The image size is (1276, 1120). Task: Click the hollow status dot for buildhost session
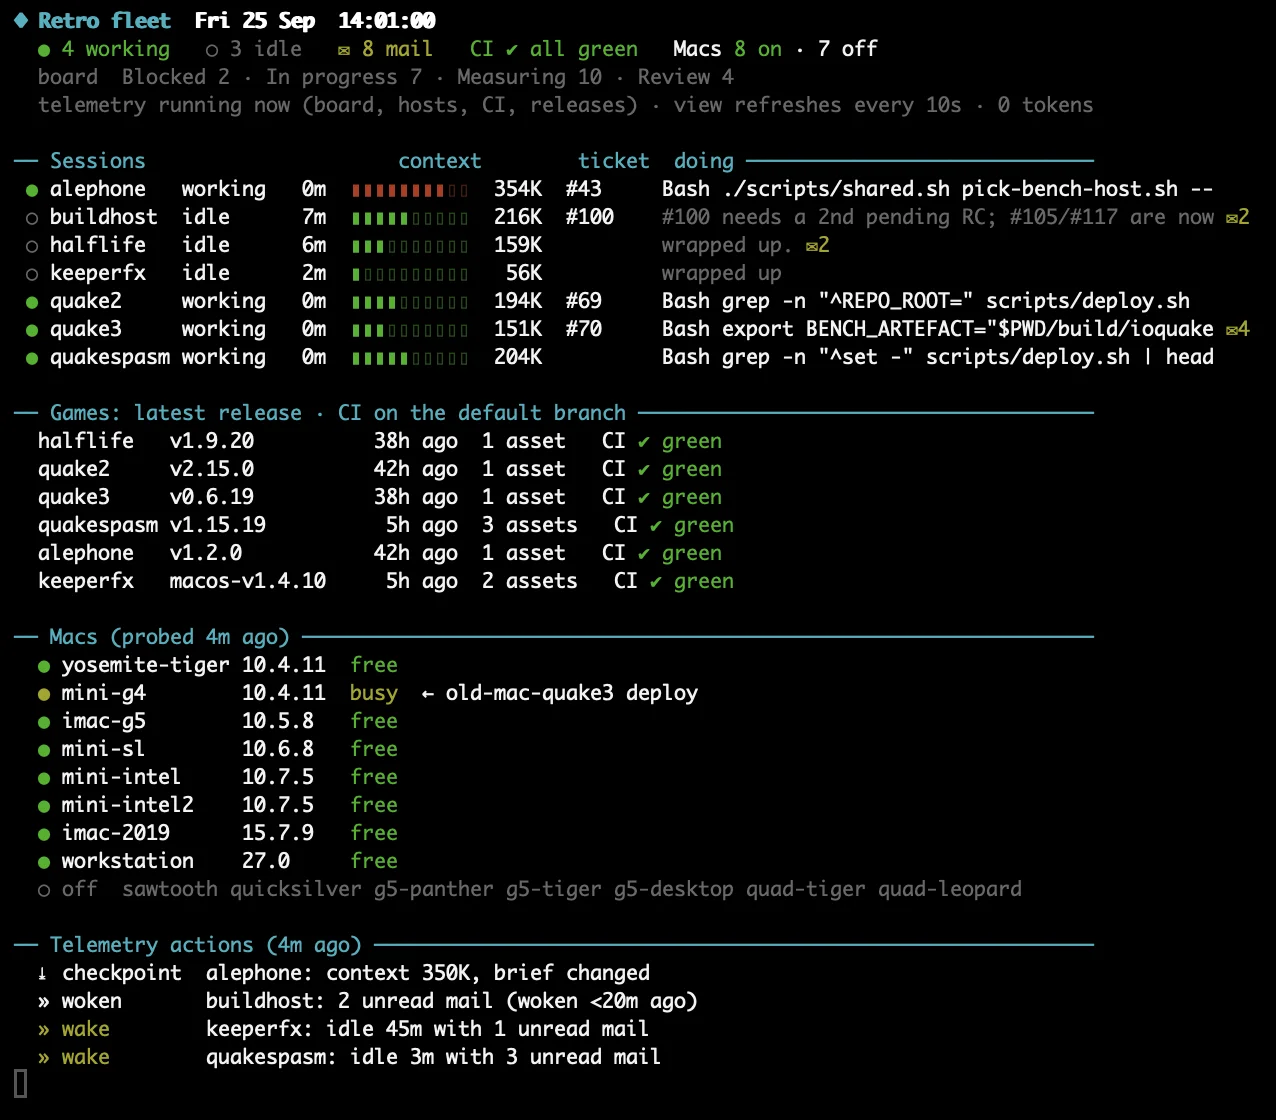[x=32, y=217]
